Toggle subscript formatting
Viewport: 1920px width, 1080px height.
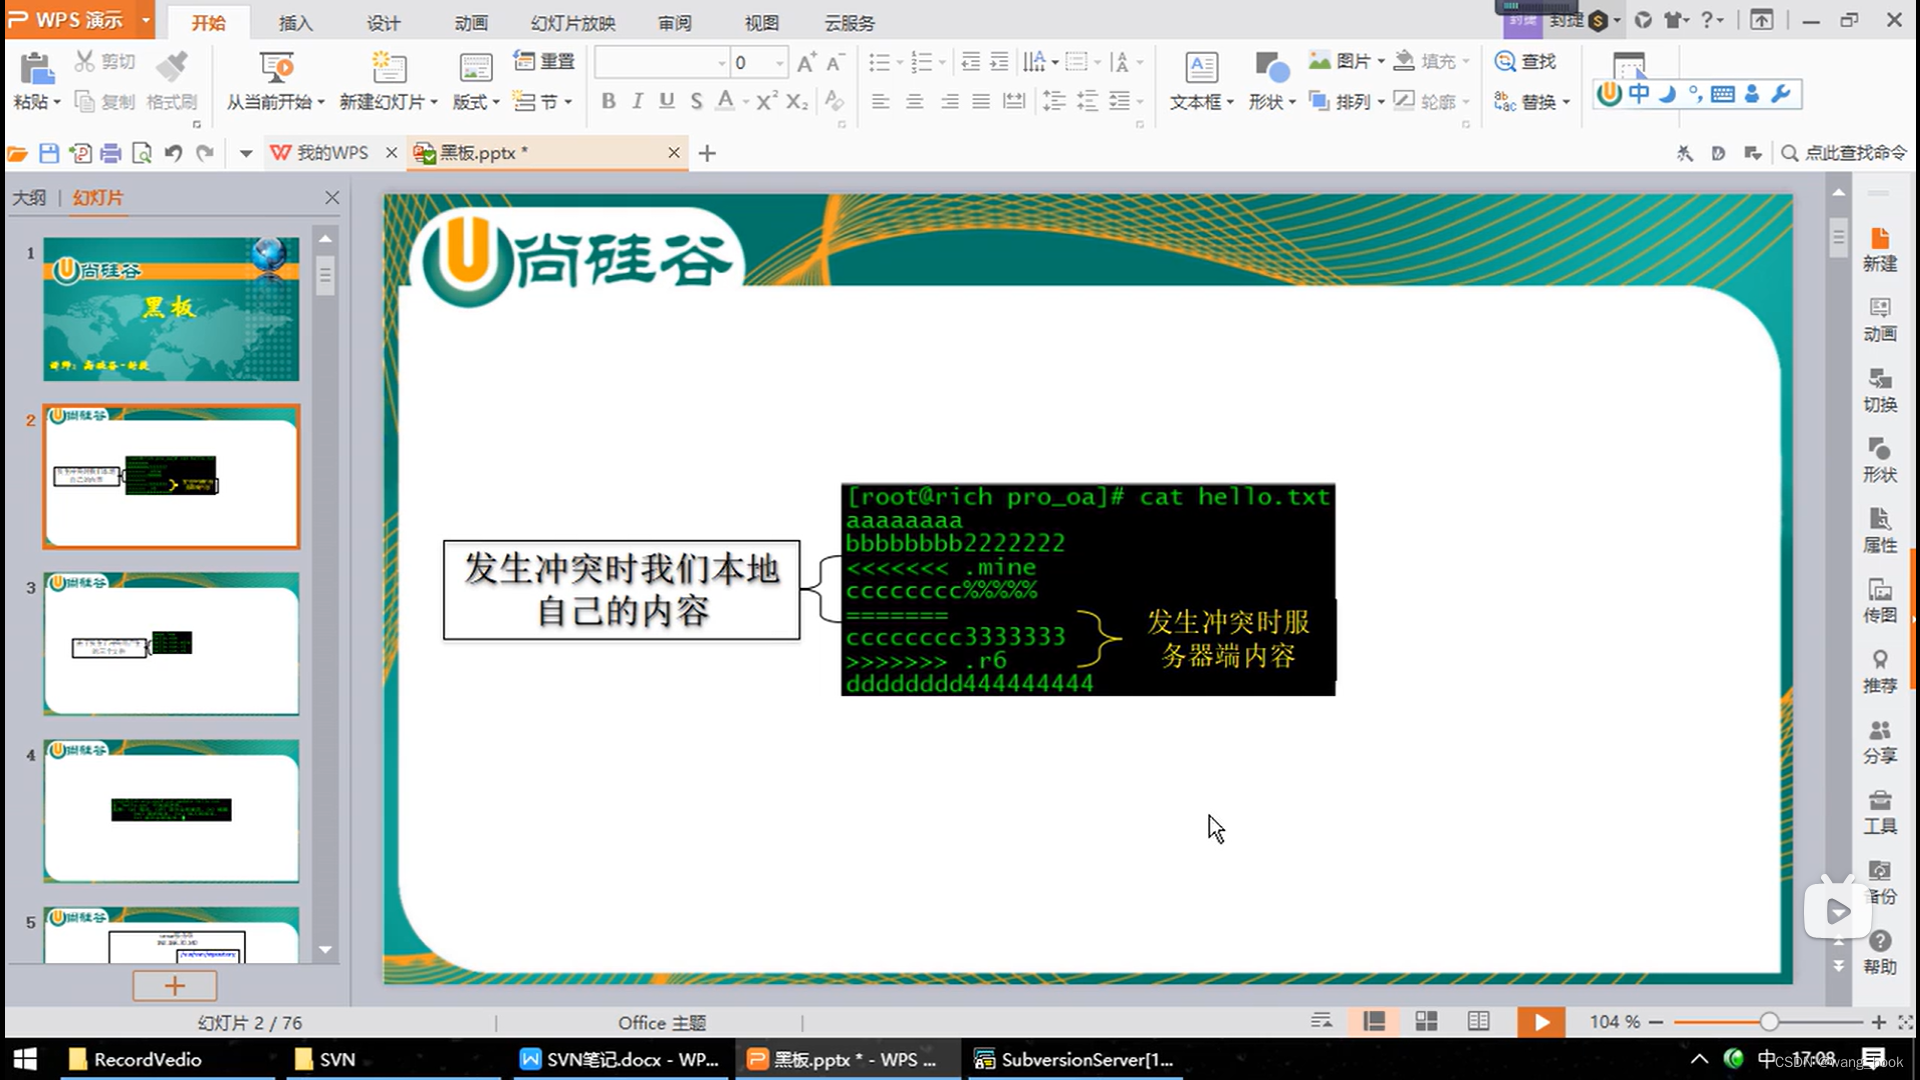(x=797, y=101)
